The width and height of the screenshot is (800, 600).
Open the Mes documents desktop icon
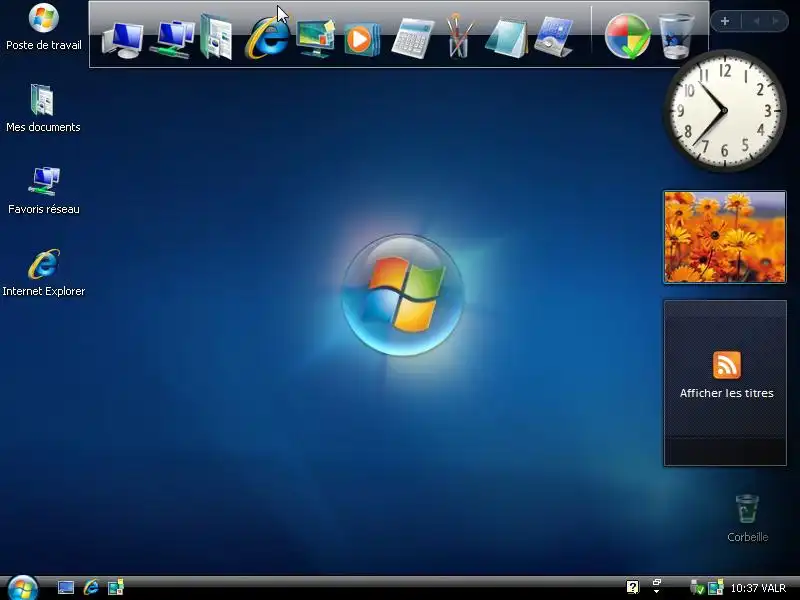pos(43,108)
